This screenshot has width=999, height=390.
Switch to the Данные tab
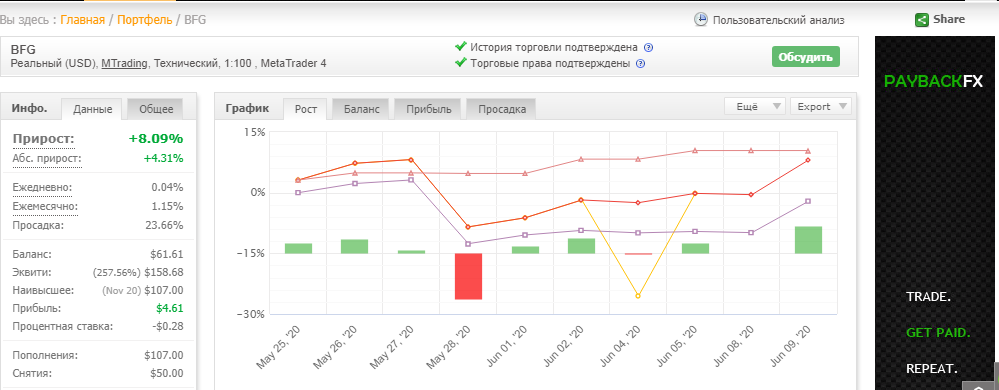(x=92, y=109)
